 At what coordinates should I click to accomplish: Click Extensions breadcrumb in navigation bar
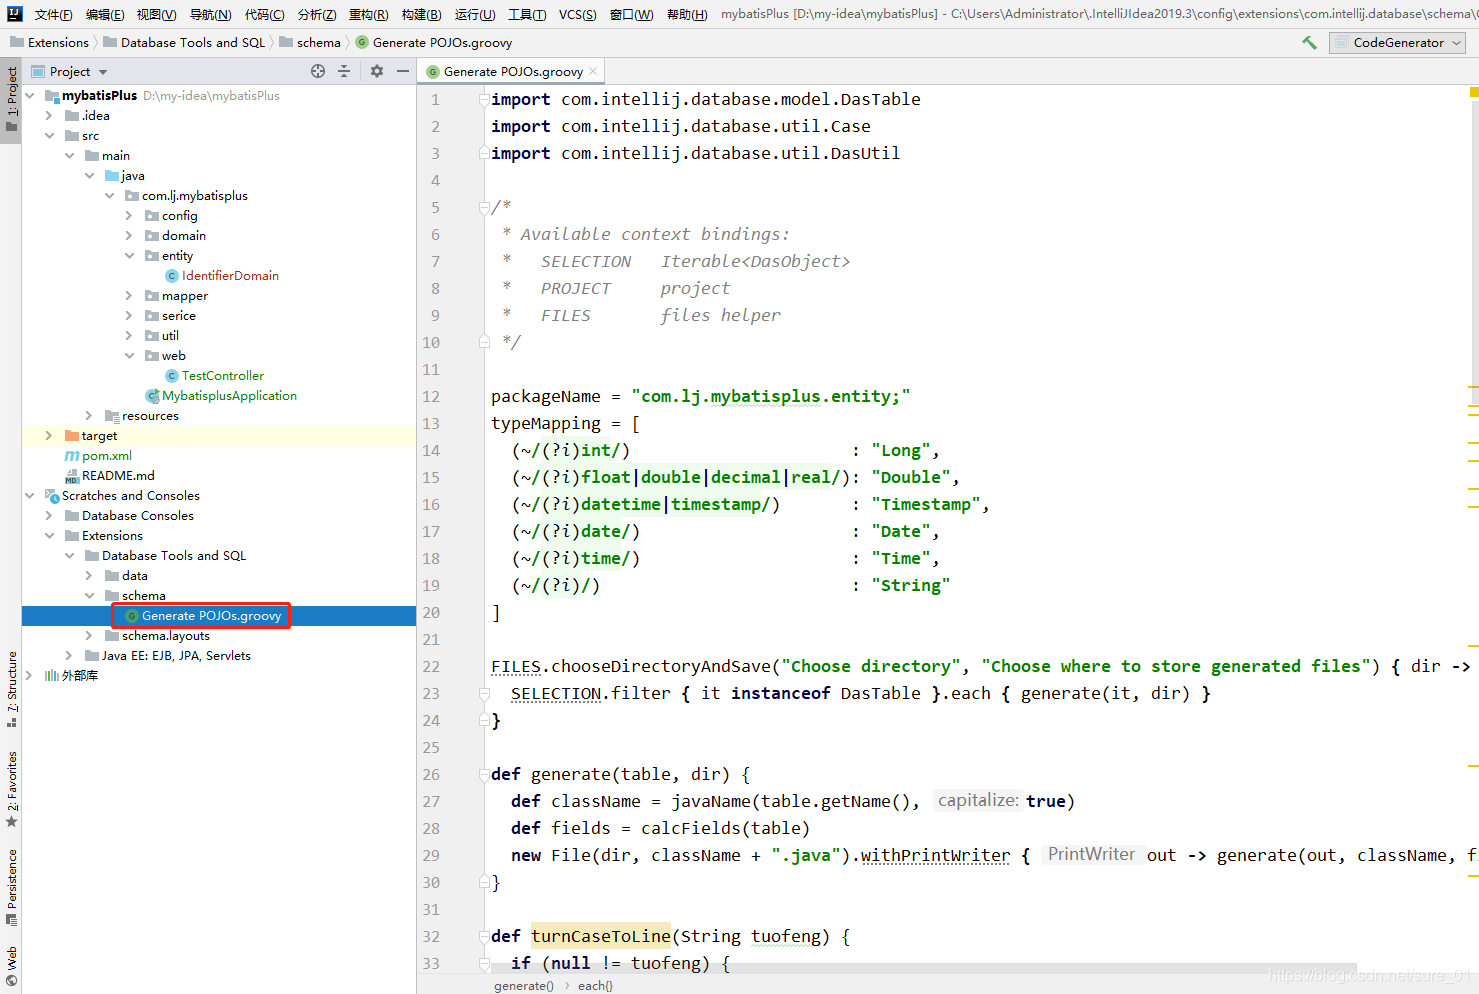[x=49, y=43]
